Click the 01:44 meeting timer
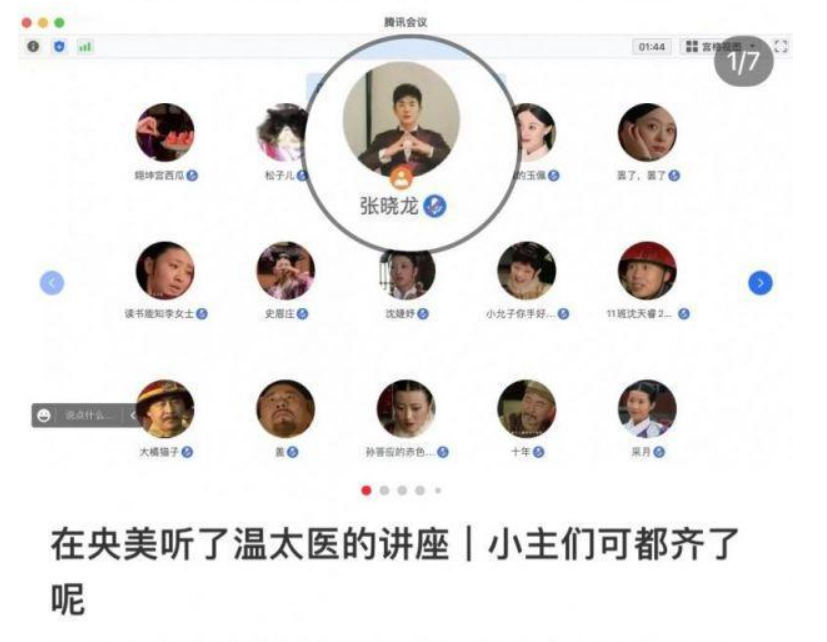The image size is (827, 642). 651,46
